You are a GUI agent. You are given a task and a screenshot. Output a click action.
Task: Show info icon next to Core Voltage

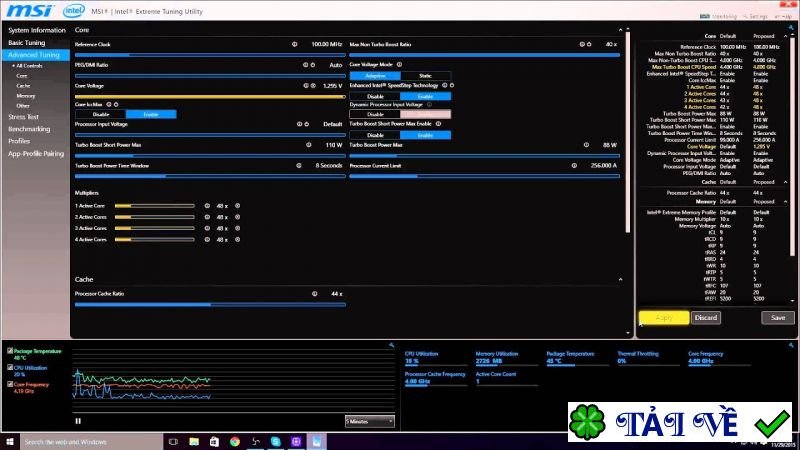pyautogui.click(x=306, y=86)
